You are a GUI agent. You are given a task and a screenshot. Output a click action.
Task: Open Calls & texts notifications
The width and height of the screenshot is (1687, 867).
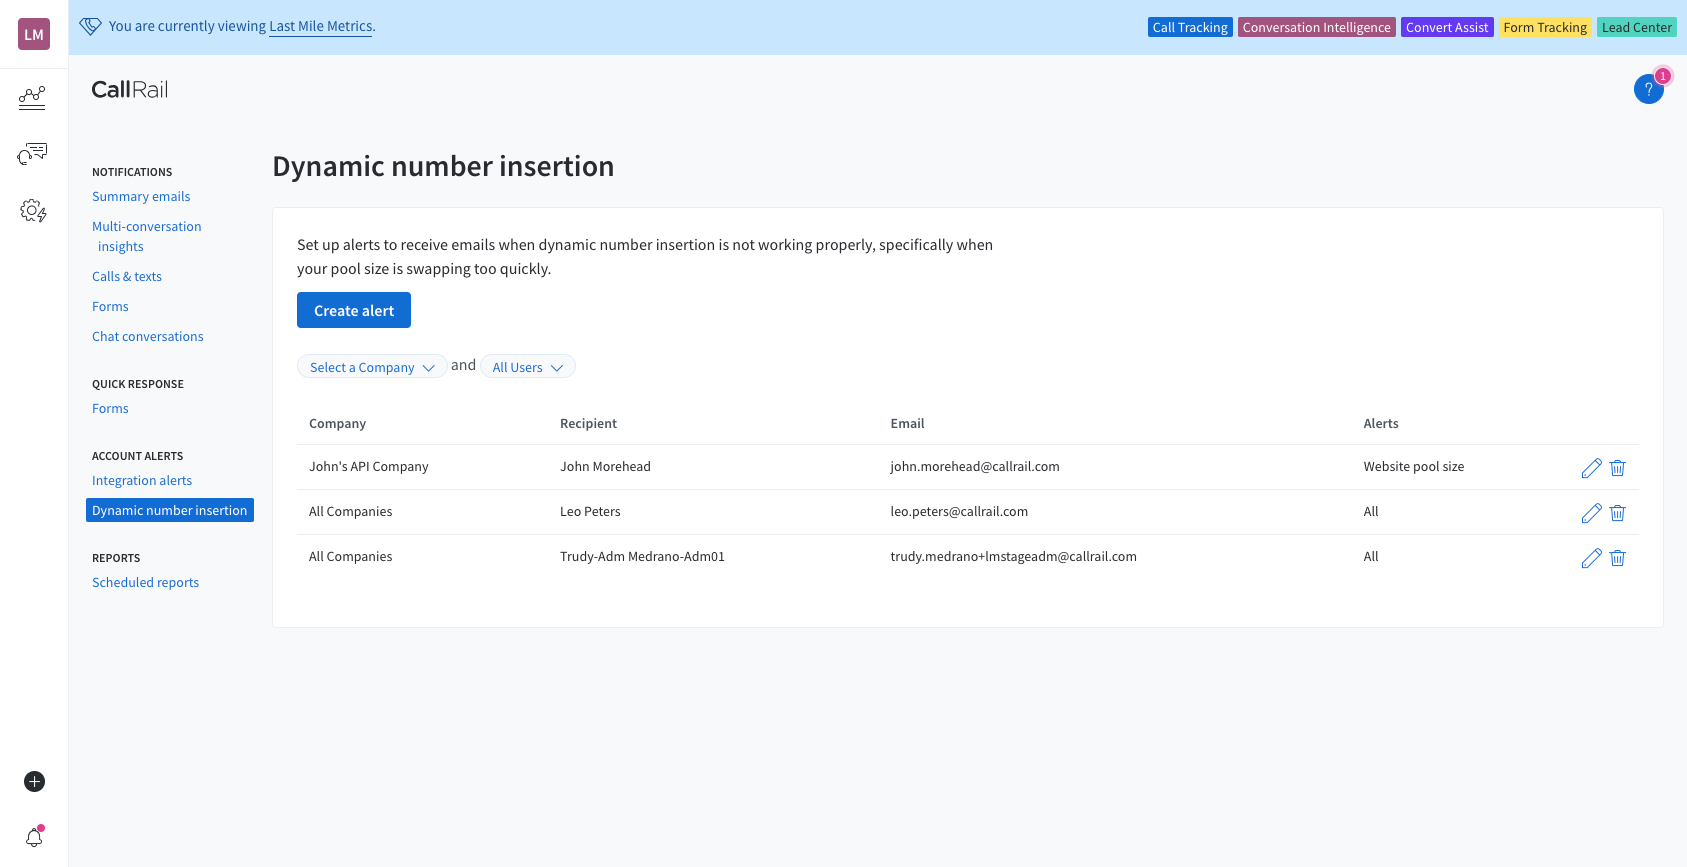click(x=127, y=277)
